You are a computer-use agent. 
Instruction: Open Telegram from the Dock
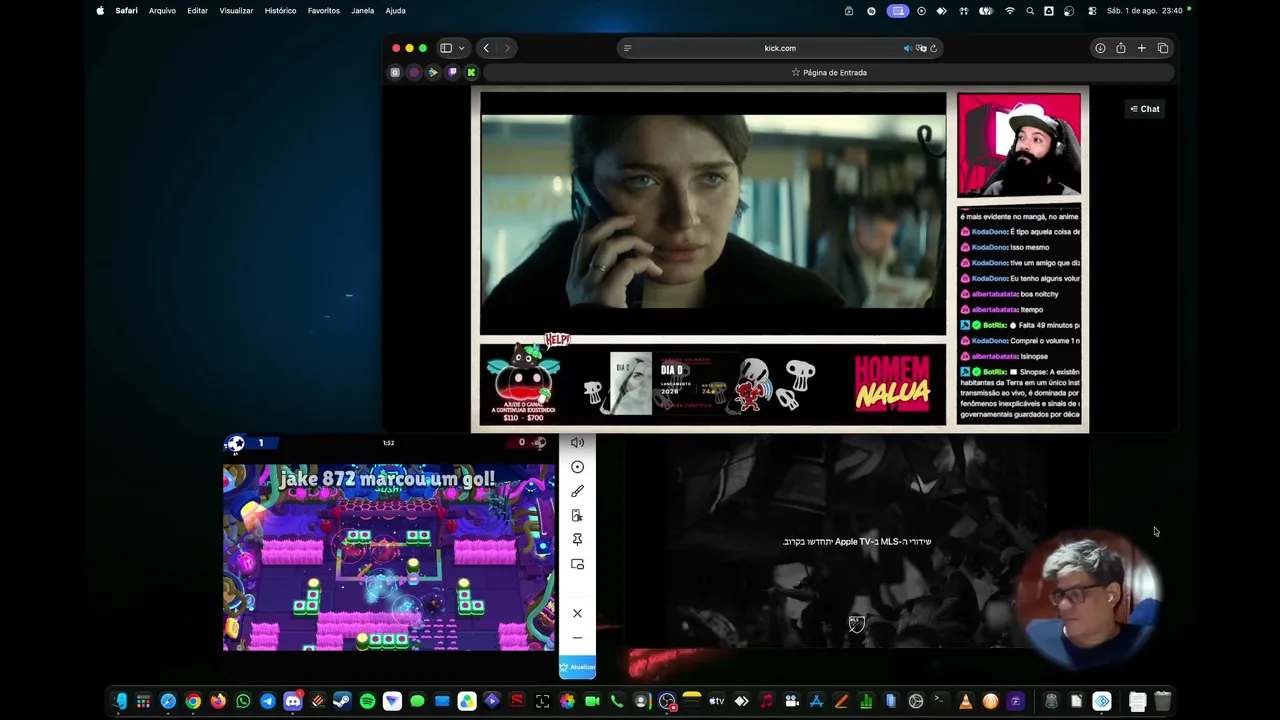(x=268, y=701)
